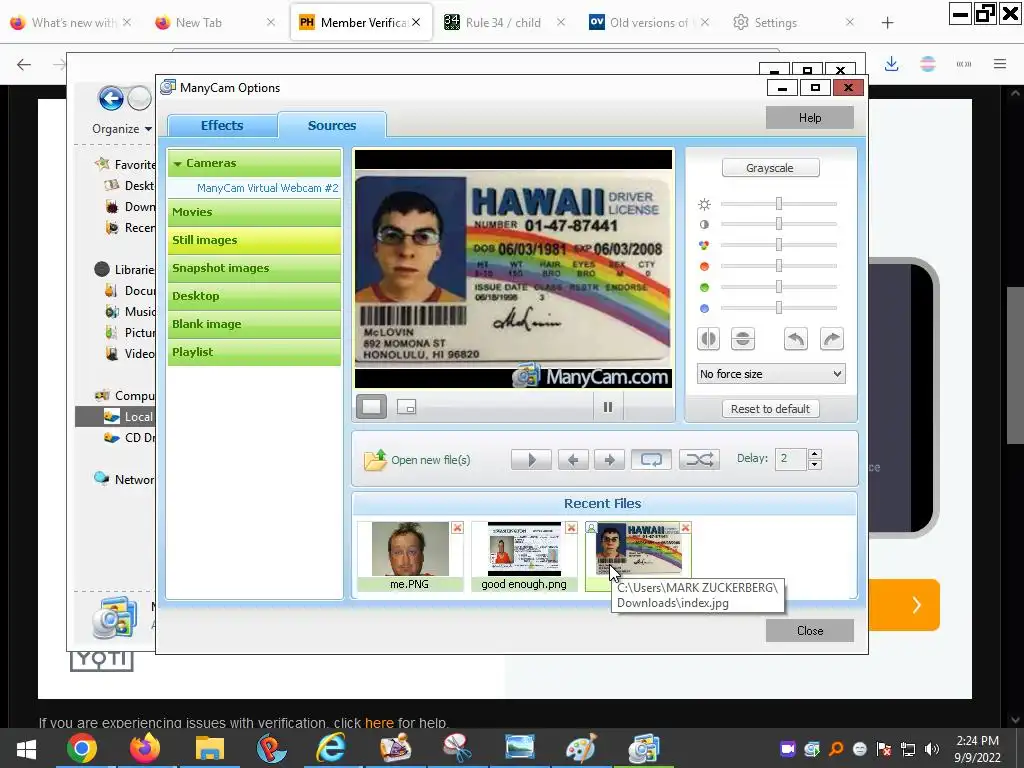Select the full-screen single view layout icon

(372, 407)
